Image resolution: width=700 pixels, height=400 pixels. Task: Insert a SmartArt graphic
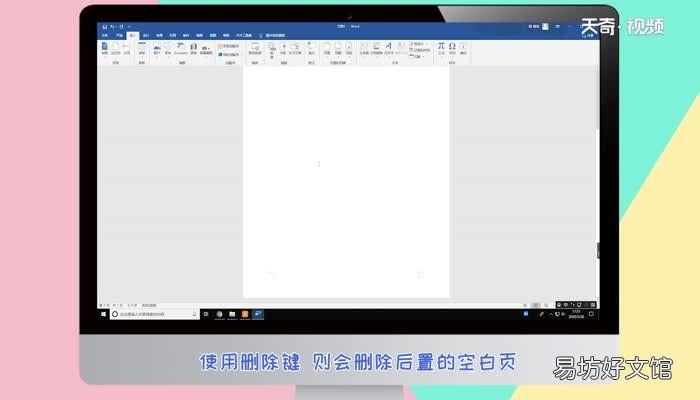pyautogui.click(x=181, y=49)
